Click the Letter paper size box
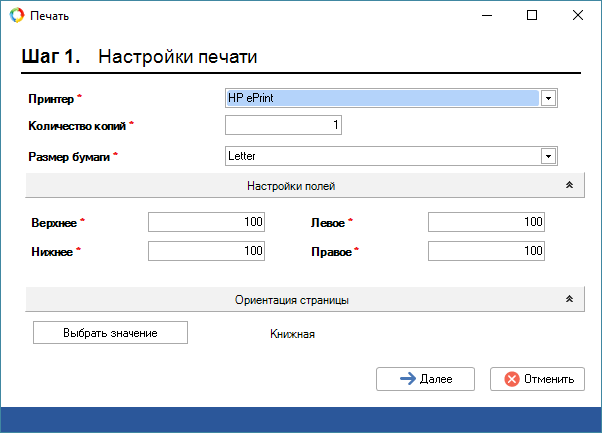 click(x=382, y=156)
